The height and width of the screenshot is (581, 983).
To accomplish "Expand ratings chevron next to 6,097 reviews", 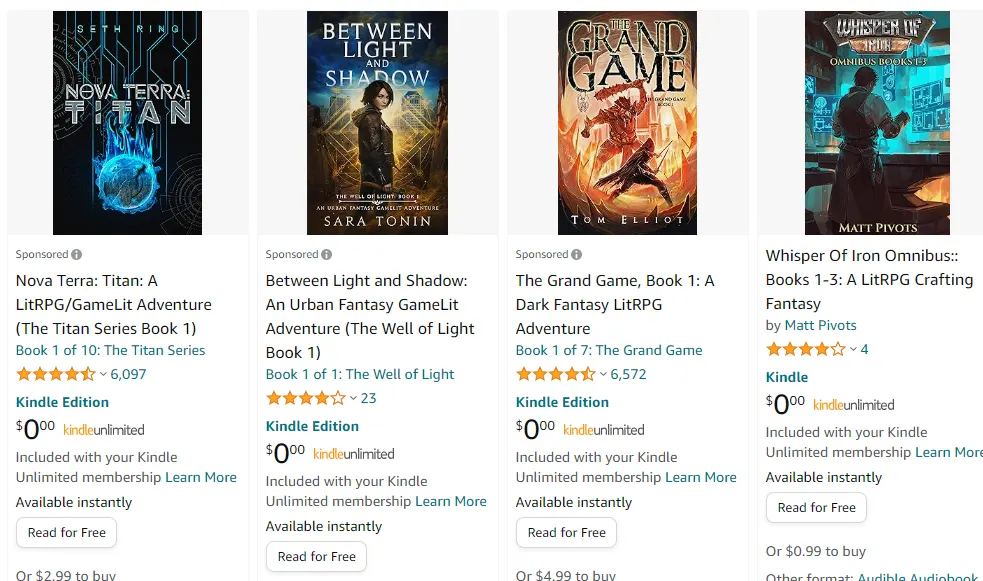I will click(x=103, y=374).
